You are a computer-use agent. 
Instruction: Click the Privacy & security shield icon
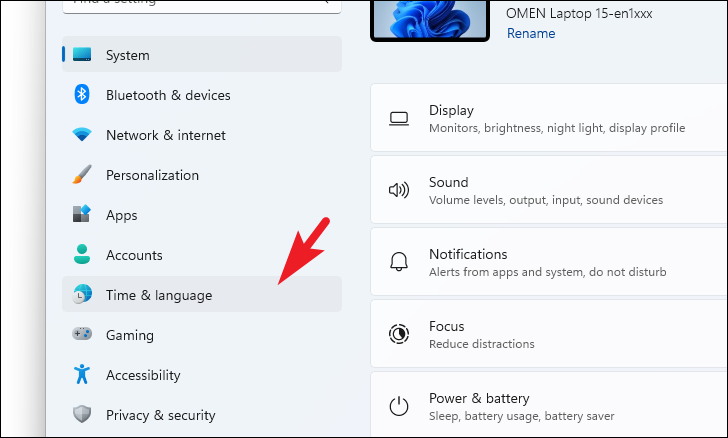(82, 414)
